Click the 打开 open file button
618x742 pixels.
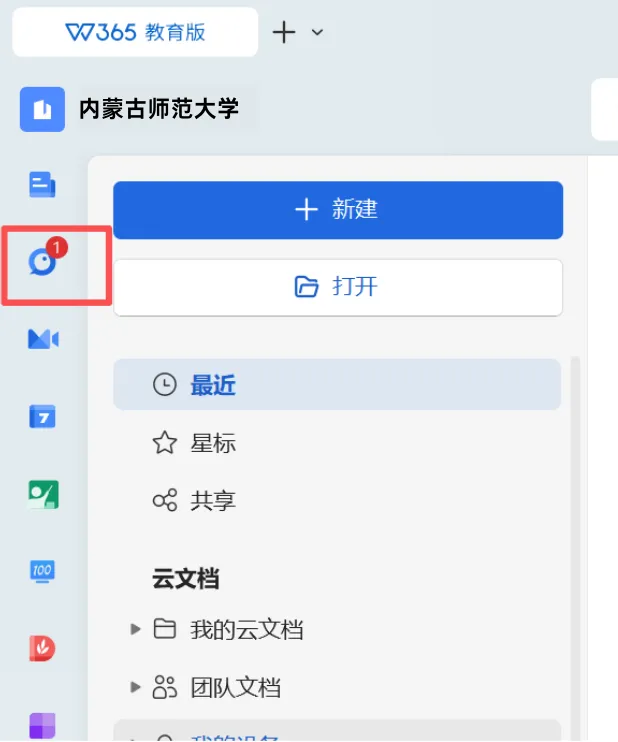pyautogui.click(x=338, y=287)
